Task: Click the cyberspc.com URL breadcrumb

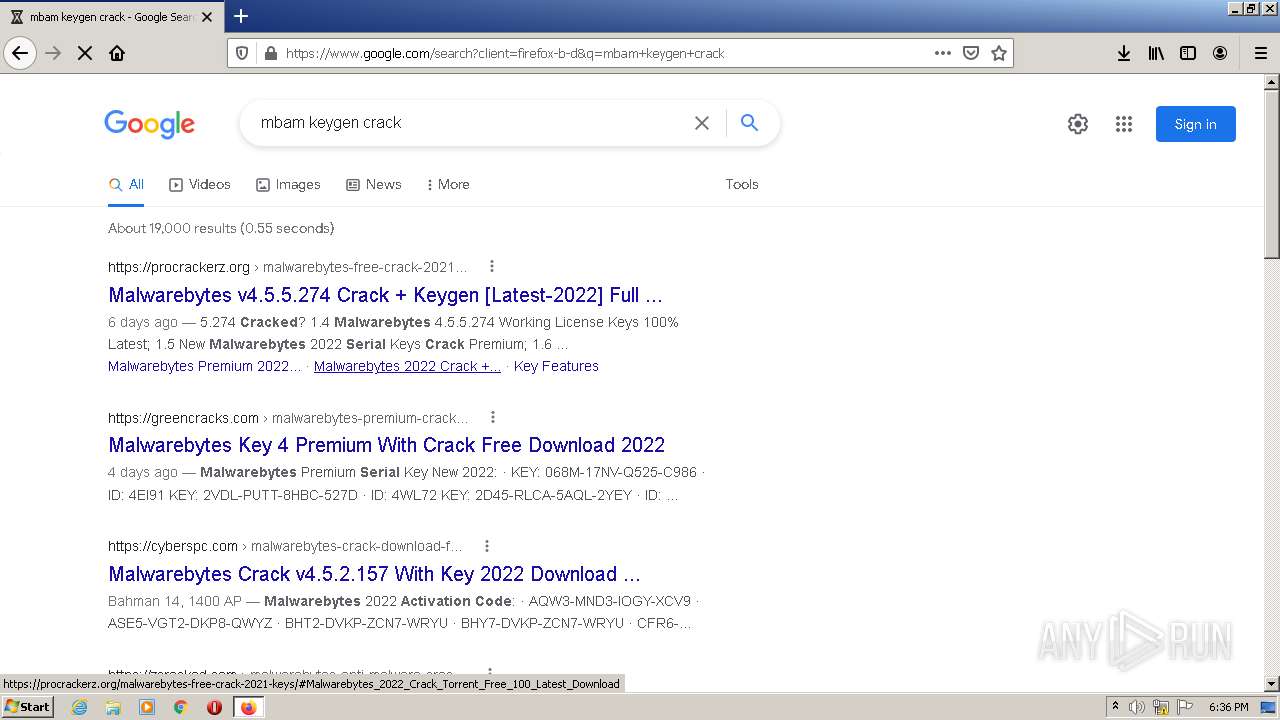Action: tap(286, 546)
